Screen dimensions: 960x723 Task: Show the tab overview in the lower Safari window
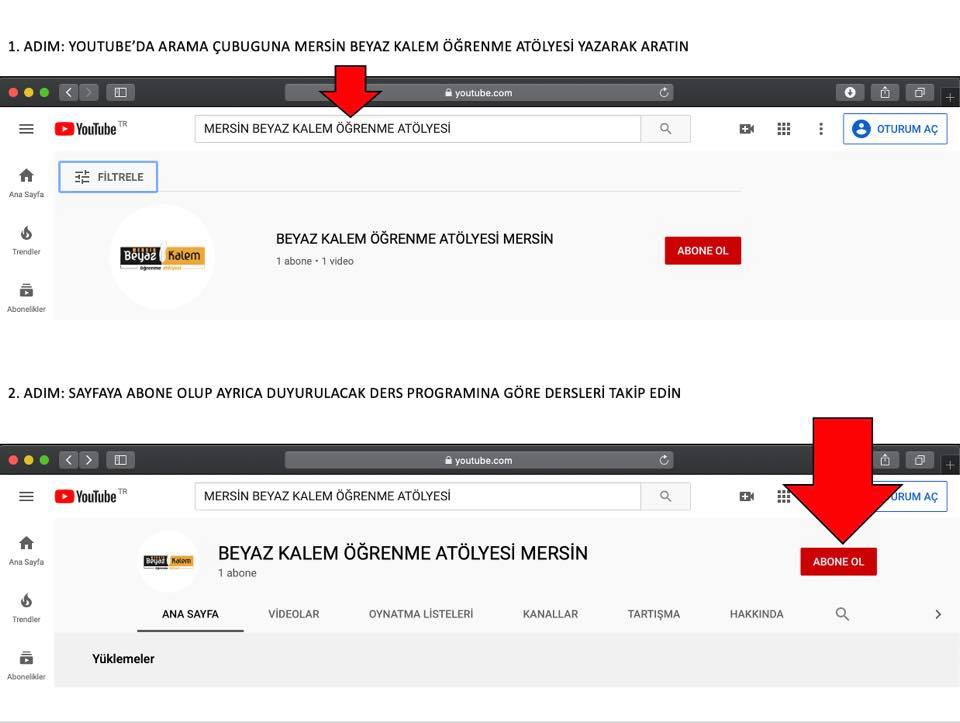click(x=920, y=460)
